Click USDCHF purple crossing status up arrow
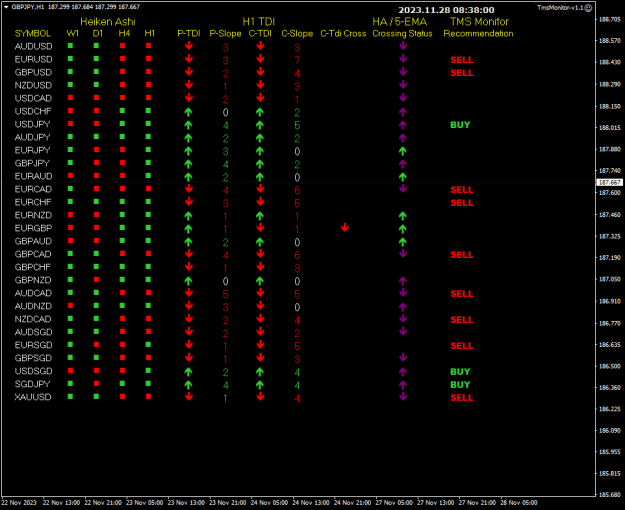The height and width of the screenshot is (510, 625). tap(403, 112)
